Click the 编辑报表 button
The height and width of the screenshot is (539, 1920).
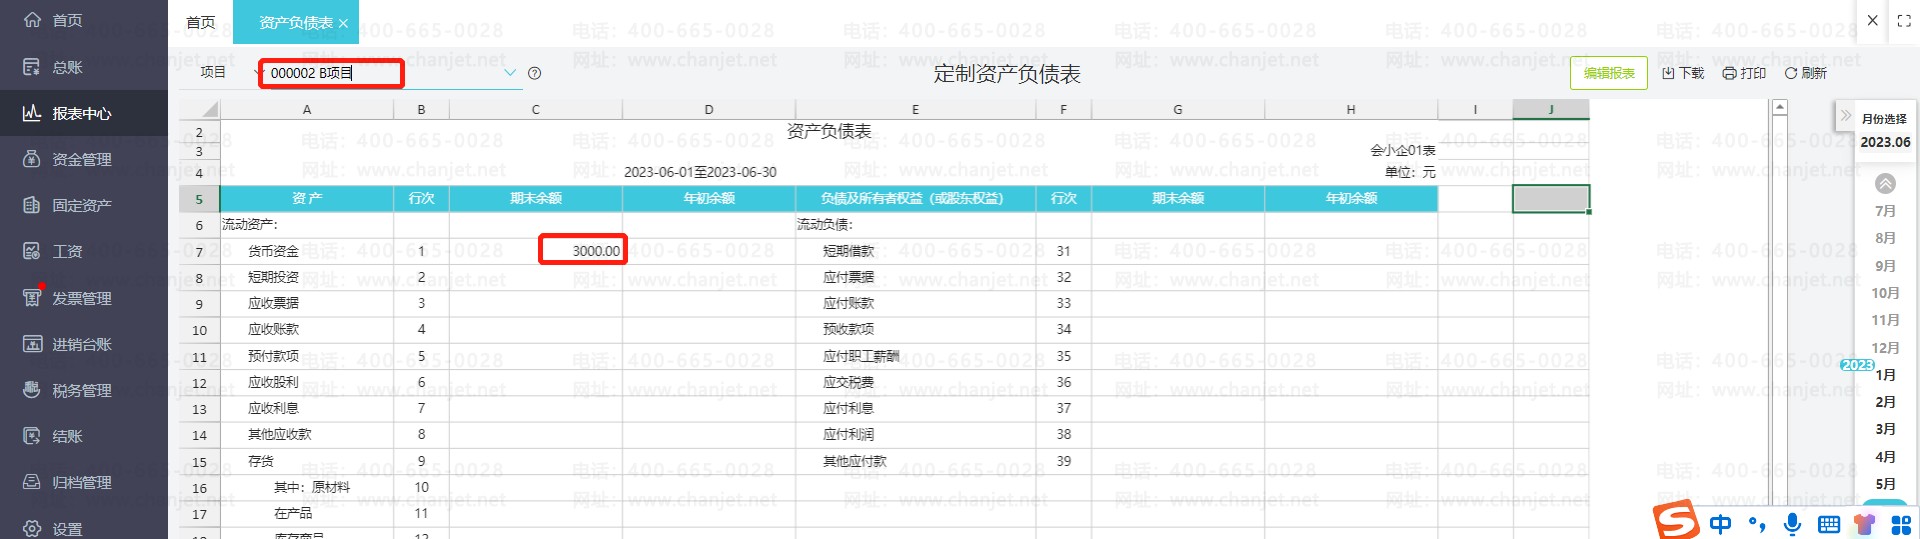click(x=1609, y=73)
